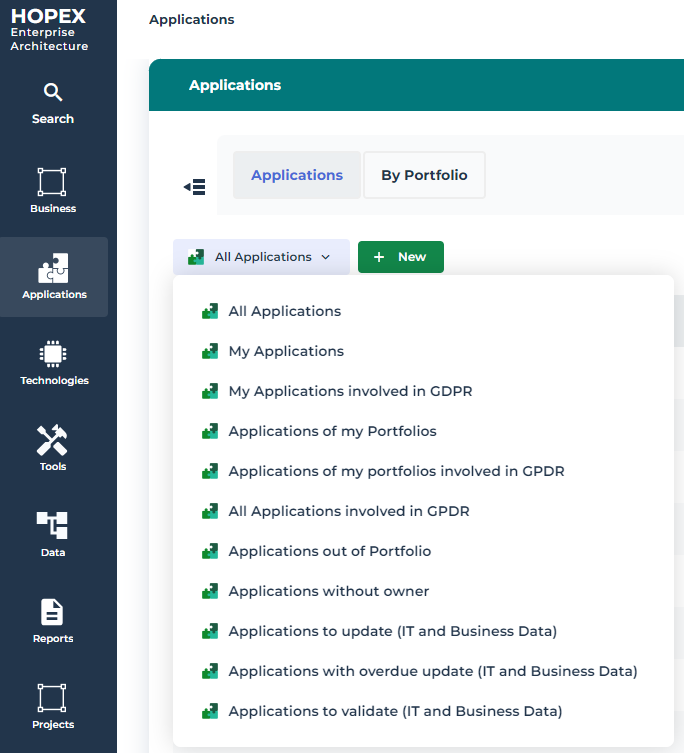The width and height of the screenshot is (684, 753).
Task: Pick Applications without owner option
Action: point(328,591)
